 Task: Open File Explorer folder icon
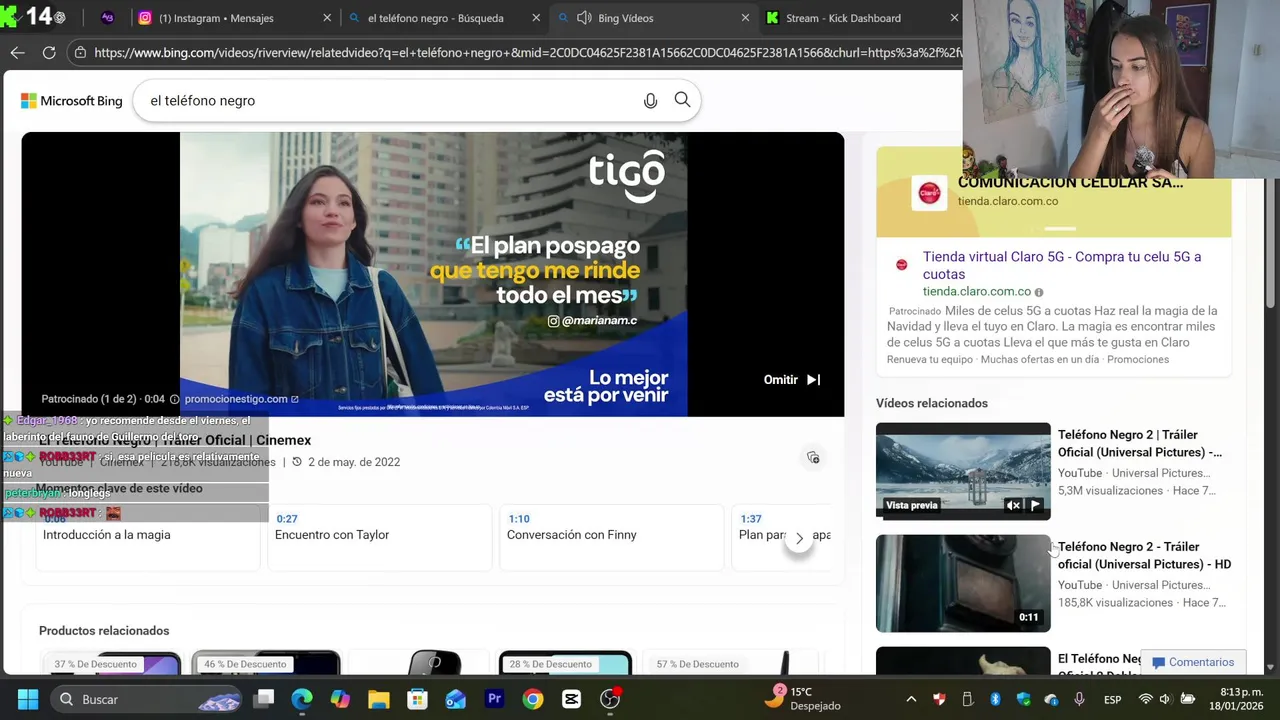pyautogui.click(x=379, y=699)
